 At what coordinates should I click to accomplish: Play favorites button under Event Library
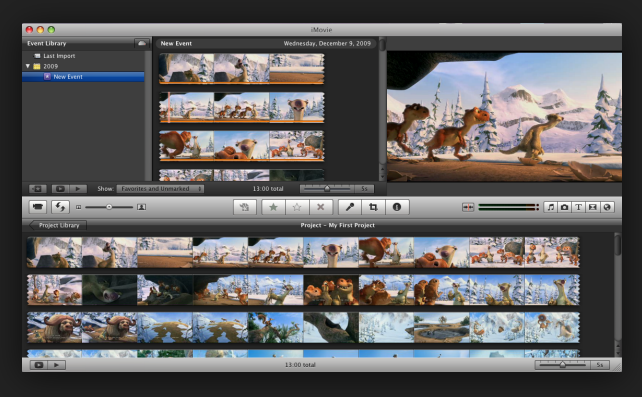coord(37,189)
